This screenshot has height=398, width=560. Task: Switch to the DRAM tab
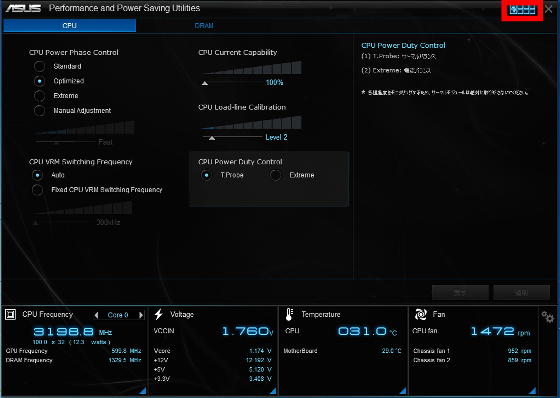click(x=204, y=26)
